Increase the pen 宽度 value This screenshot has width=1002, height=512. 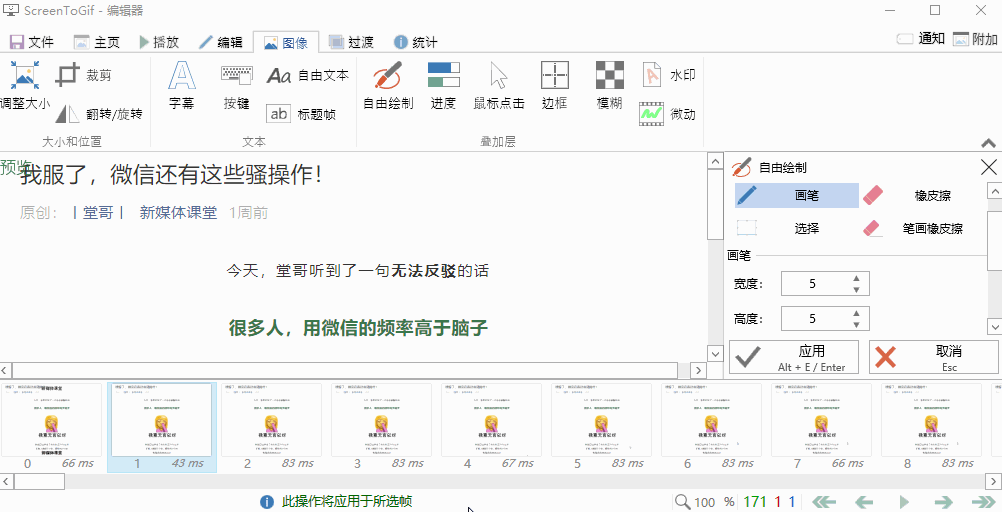pyautogui.click(x=856, y=278)
